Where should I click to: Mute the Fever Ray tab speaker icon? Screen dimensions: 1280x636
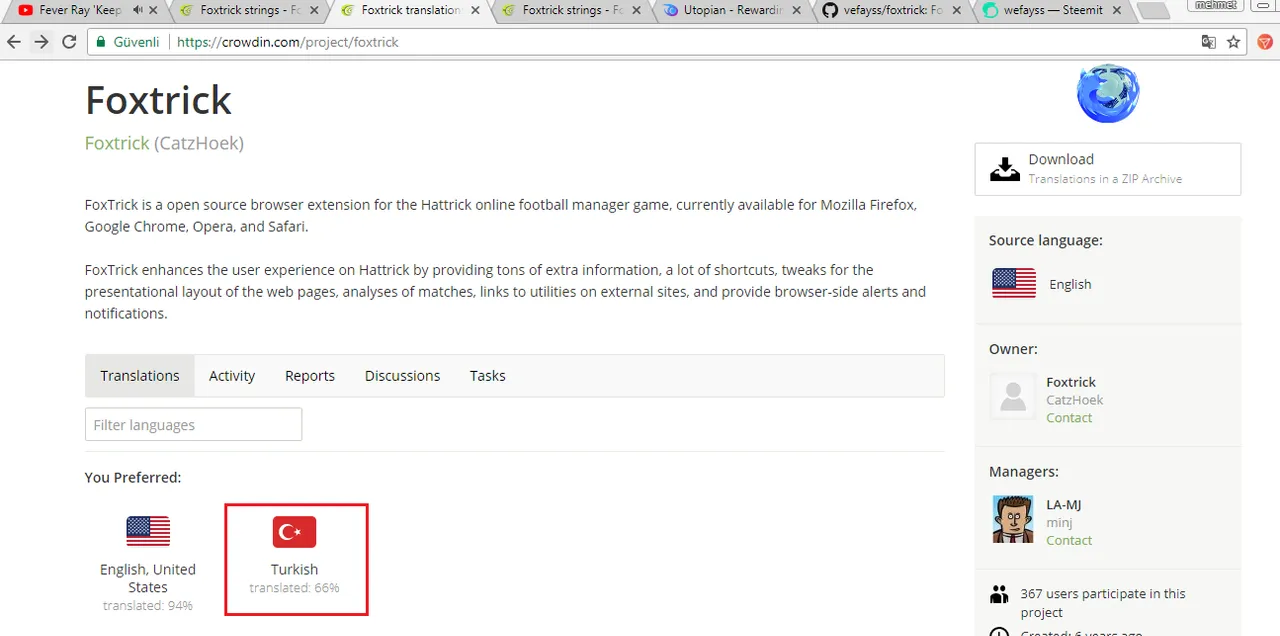point(136,10)
